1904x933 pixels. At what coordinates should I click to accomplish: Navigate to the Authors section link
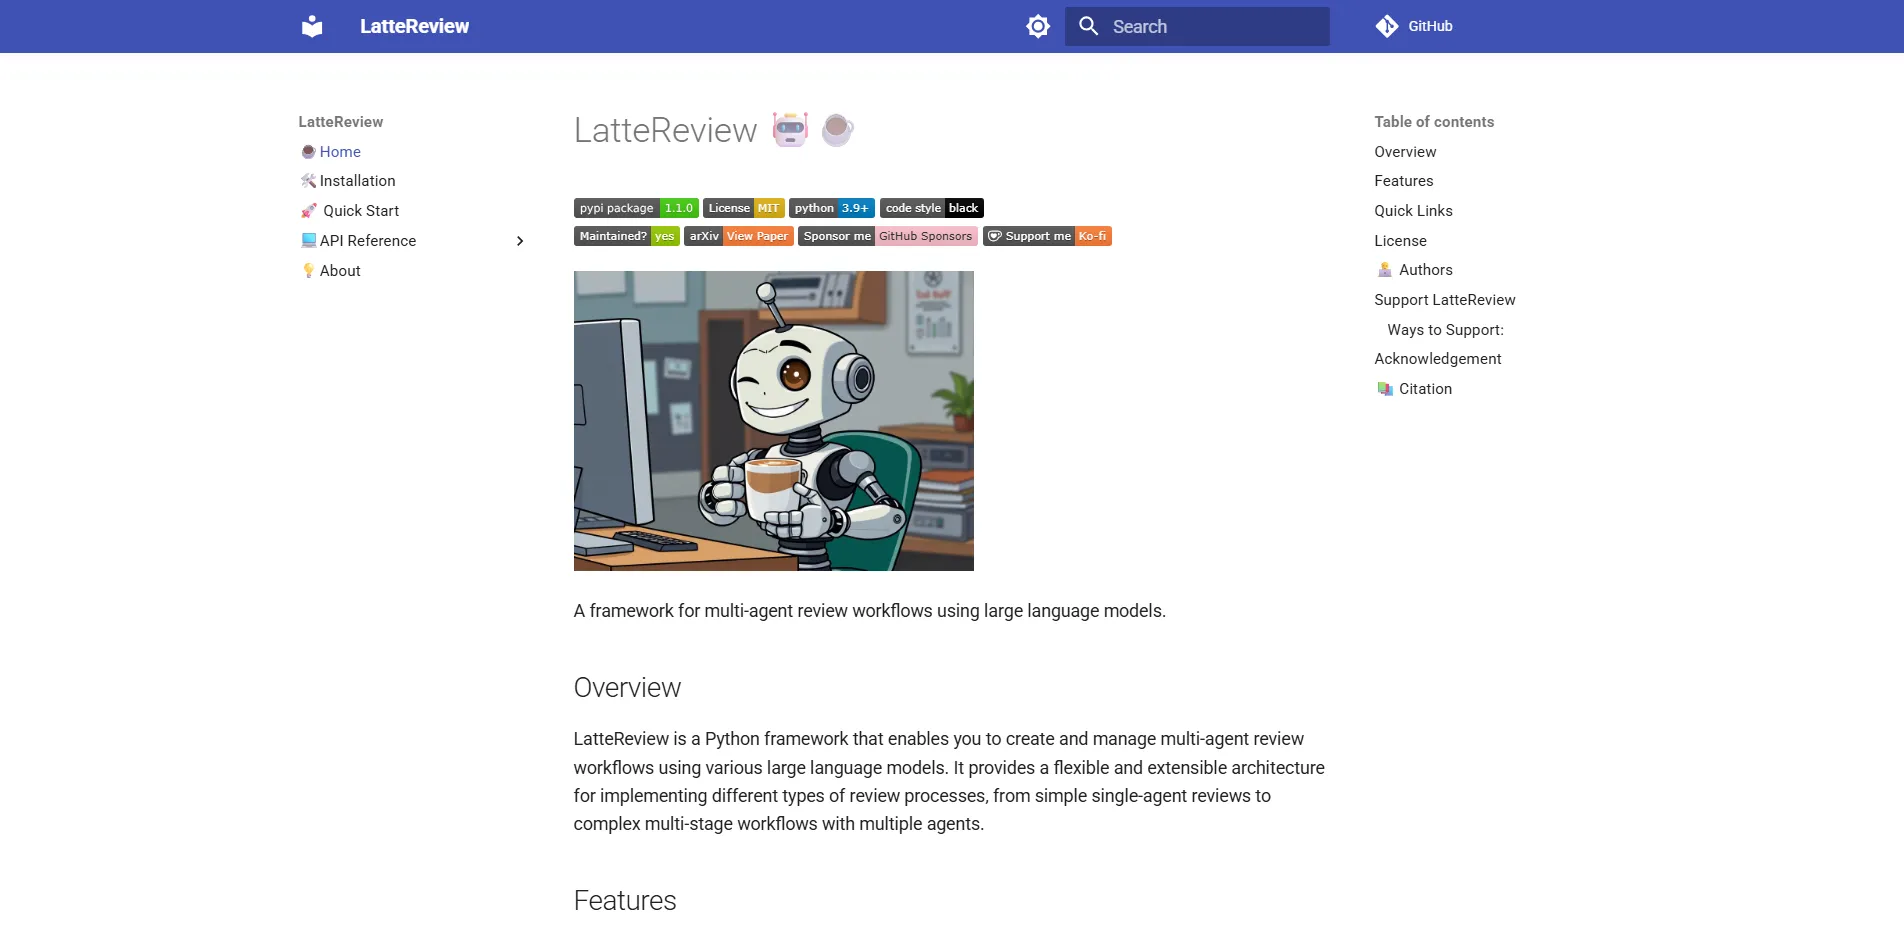point(1424,270)
